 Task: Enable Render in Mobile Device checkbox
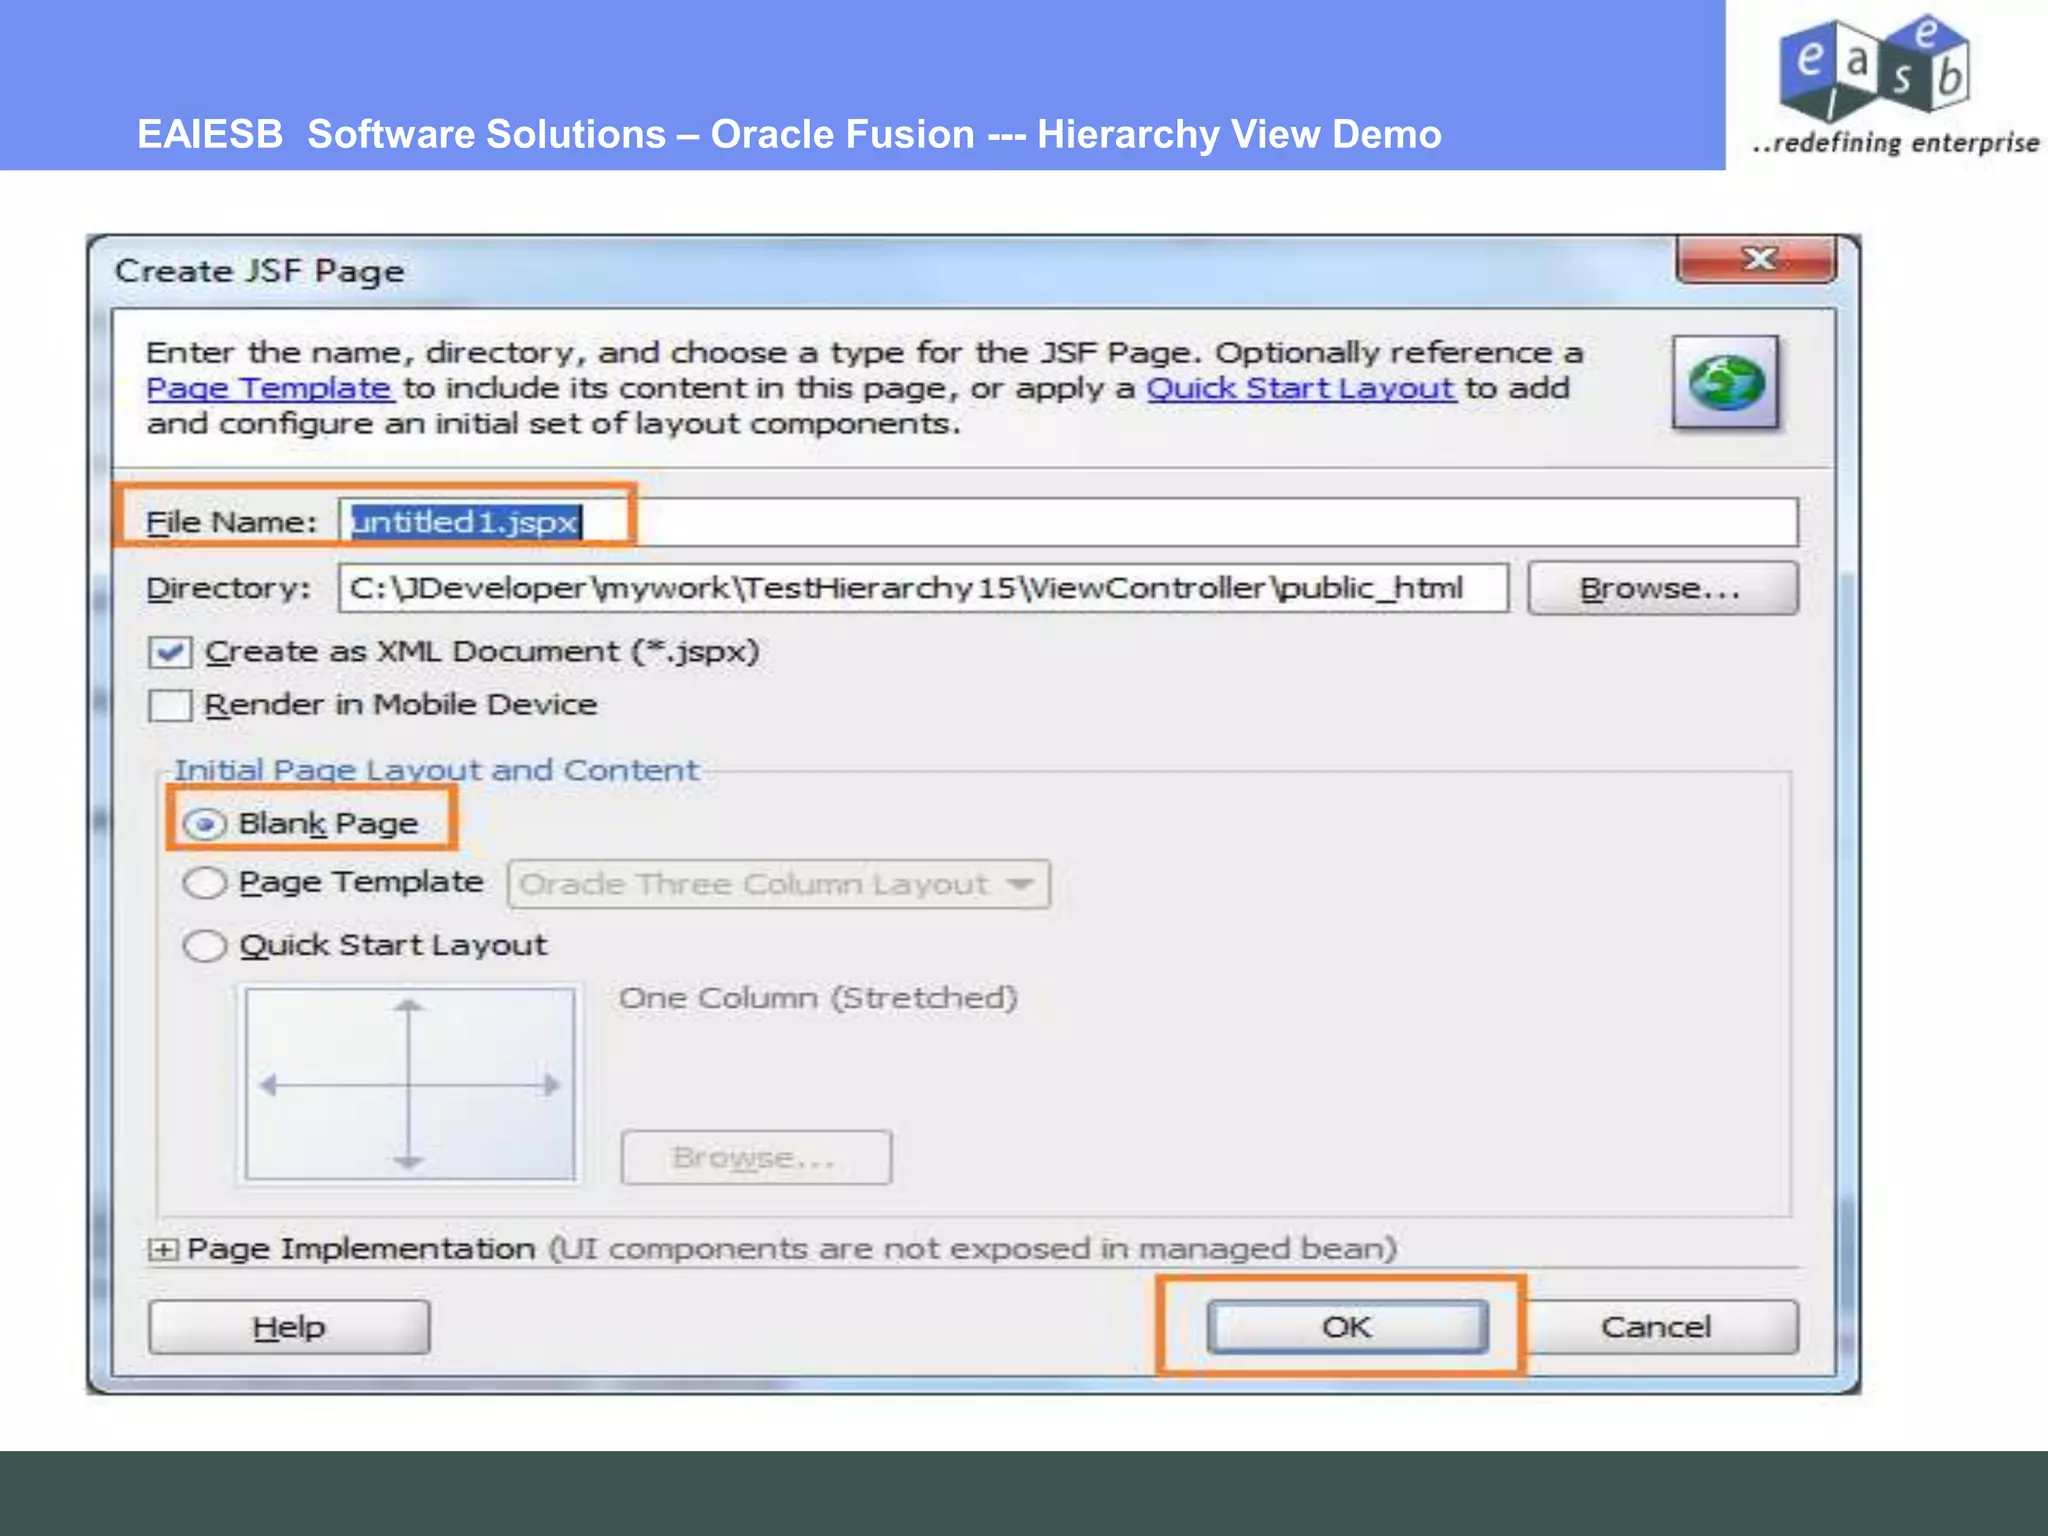coord(169,705)
